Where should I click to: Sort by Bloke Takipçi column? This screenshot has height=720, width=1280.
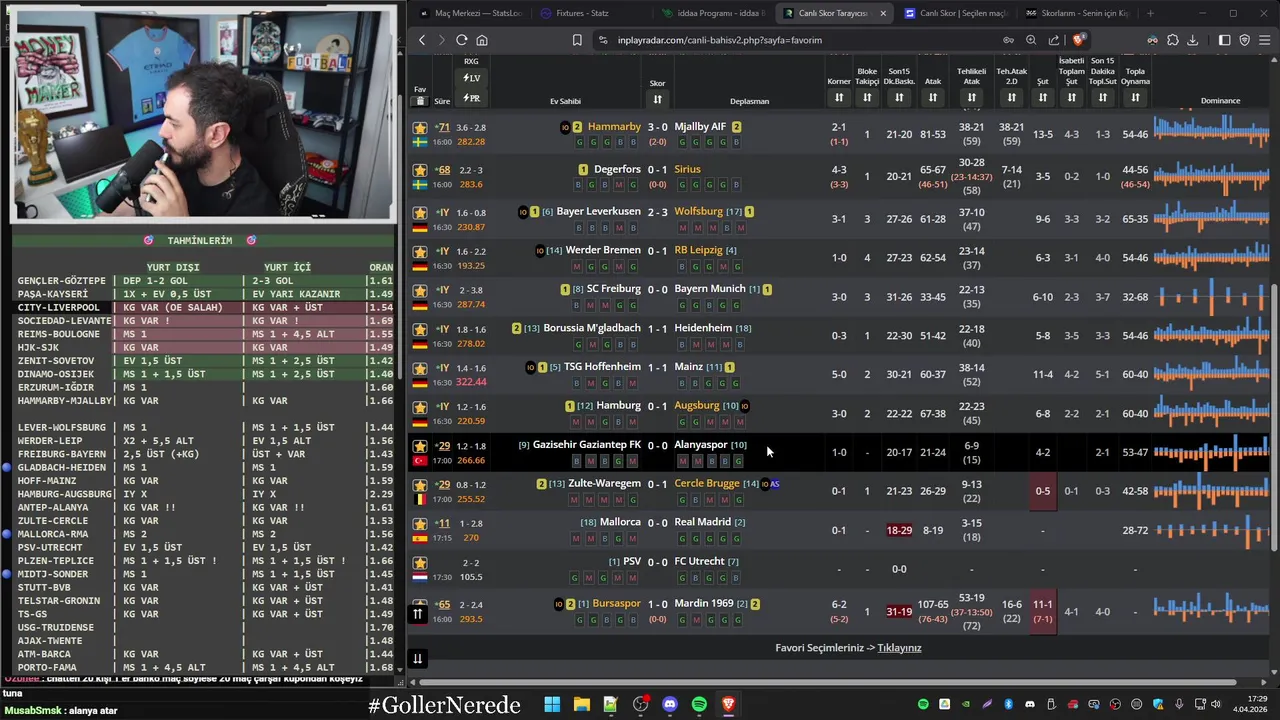click(867, 97)
